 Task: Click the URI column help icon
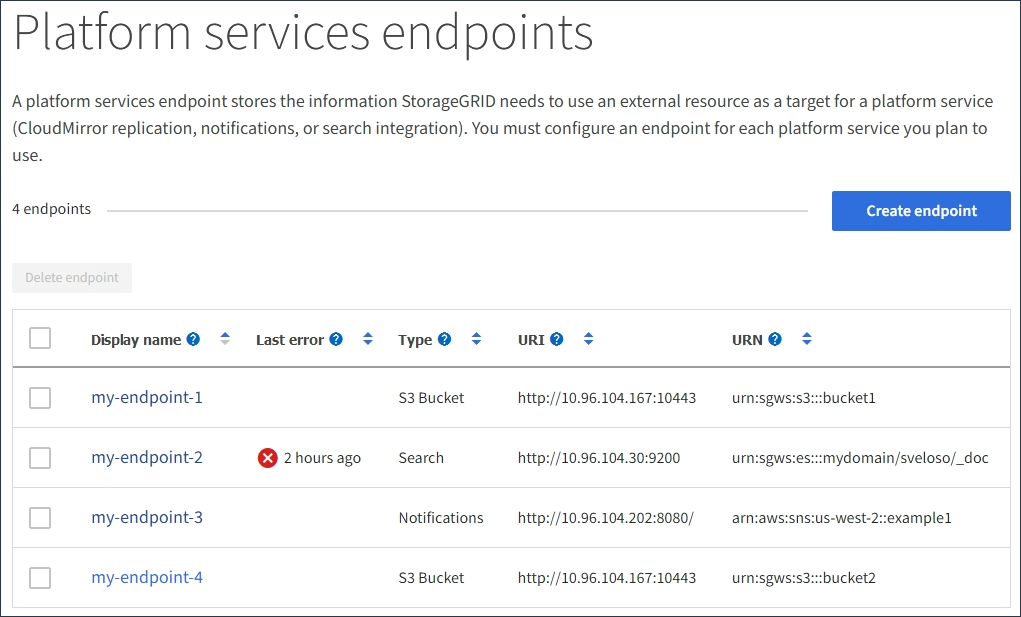[x=557, y=339]
